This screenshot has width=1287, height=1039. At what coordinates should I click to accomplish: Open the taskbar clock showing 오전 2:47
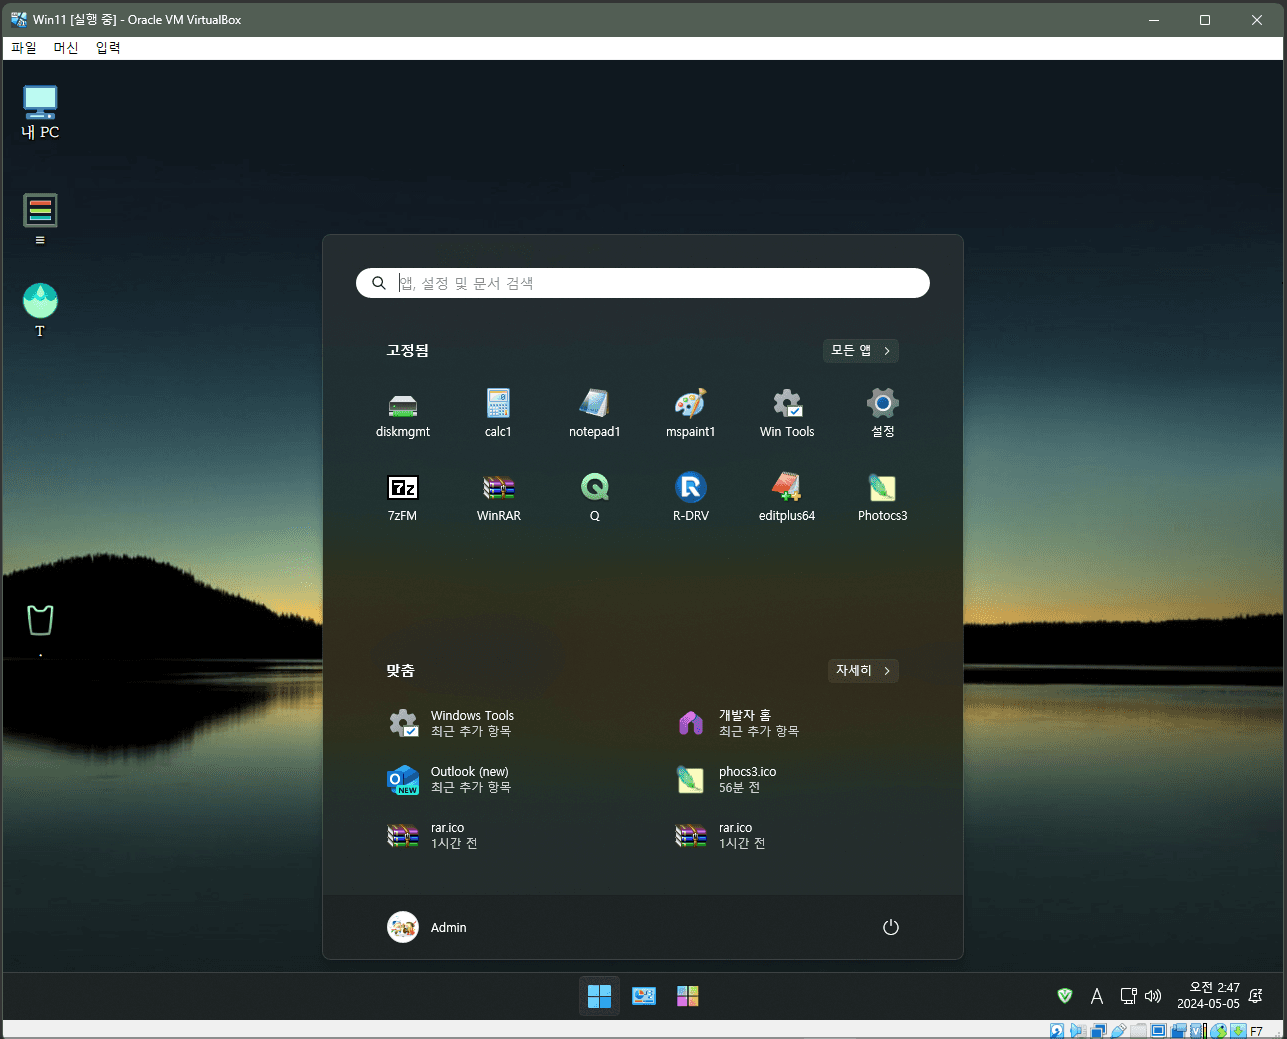pyautogui.click(x=1208, y=996)
